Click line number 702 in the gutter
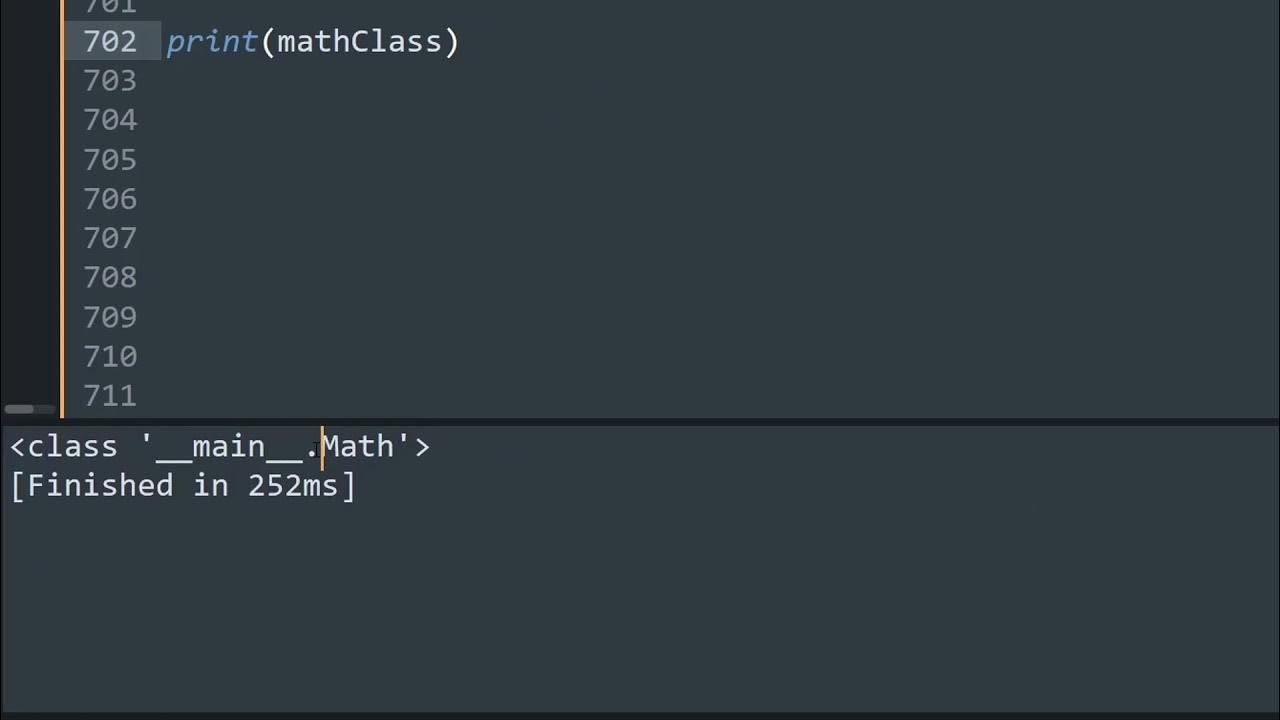The height and width of the screenshot is (720, 1280). click(x=110, y=41)
